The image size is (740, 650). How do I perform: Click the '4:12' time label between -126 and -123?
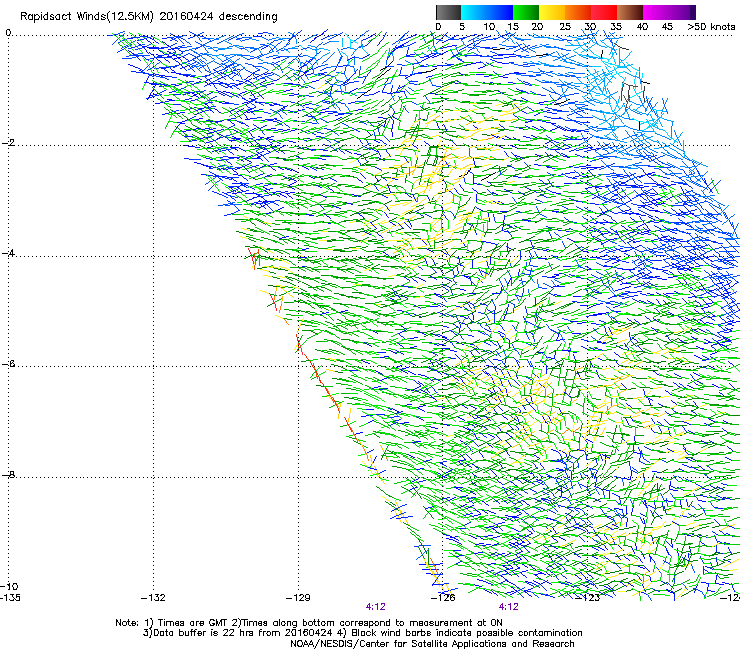[508, 607]
